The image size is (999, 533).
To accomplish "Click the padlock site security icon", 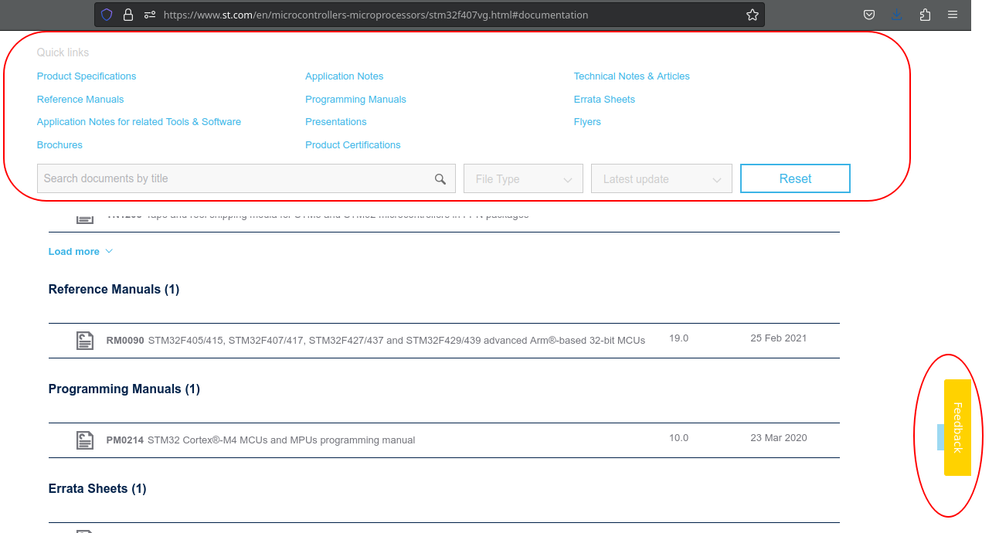I will 128,15.
